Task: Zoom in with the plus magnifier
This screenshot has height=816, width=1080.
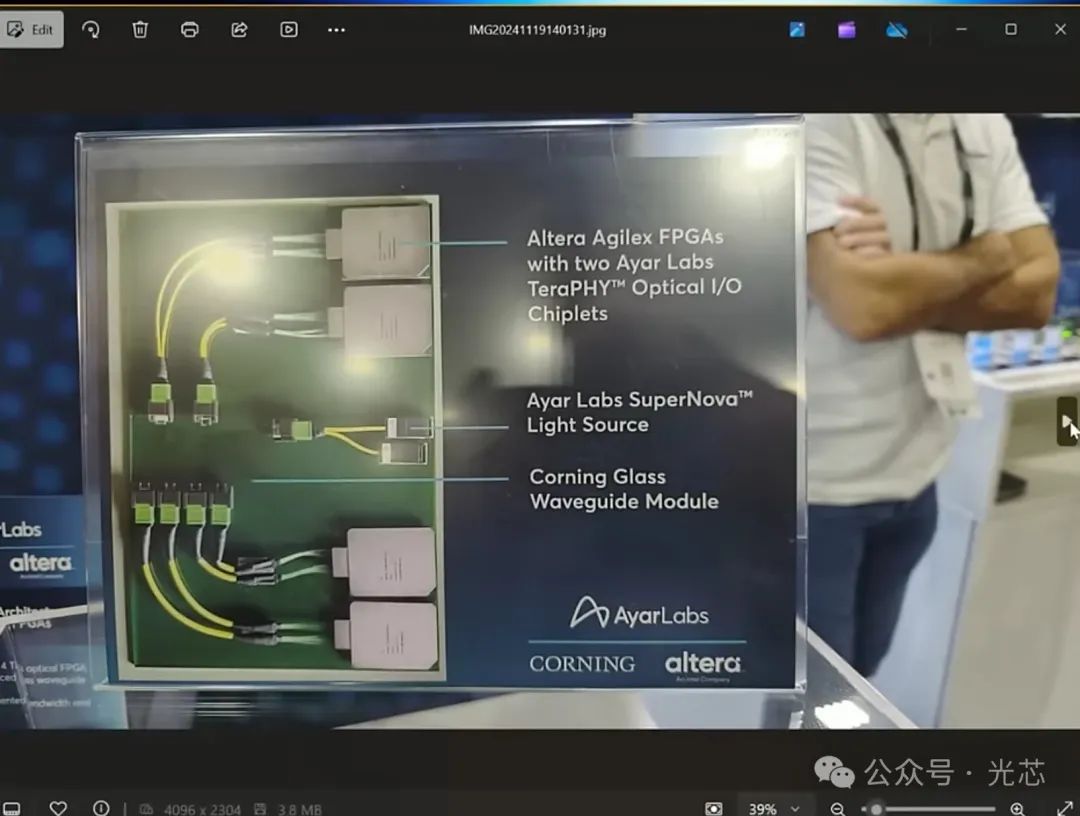Action: pyautogui.click(x=1017, y=809)
